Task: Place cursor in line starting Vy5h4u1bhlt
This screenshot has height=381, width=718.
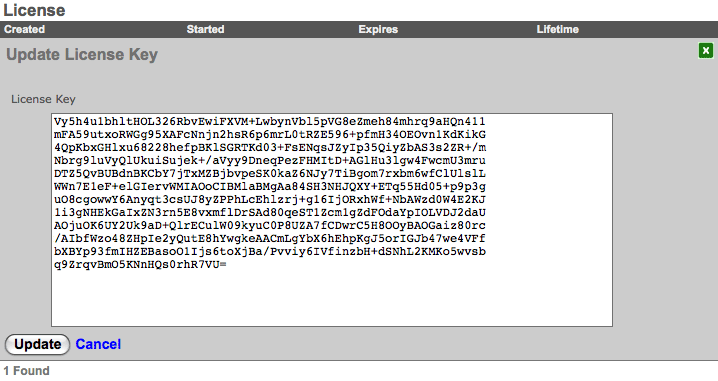Action: 269,122
